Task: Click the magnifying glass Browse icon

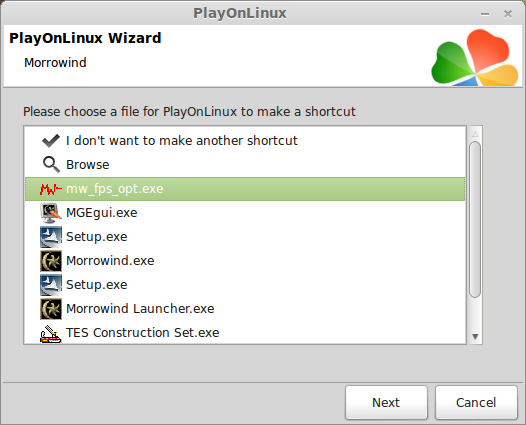Action: tap(51, 164)
